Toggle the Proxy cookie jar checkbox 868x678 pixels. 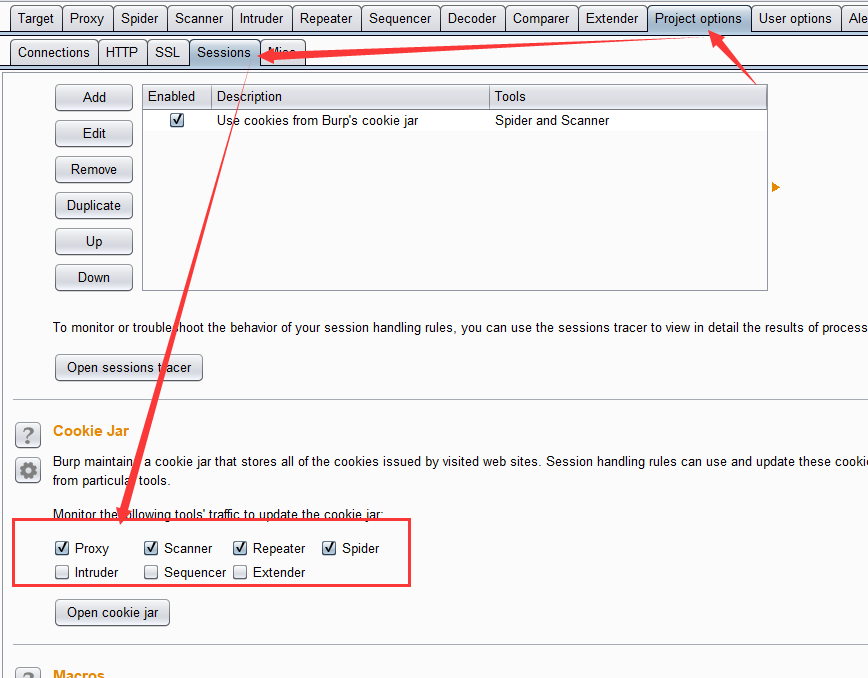click(x=62, y=548)
